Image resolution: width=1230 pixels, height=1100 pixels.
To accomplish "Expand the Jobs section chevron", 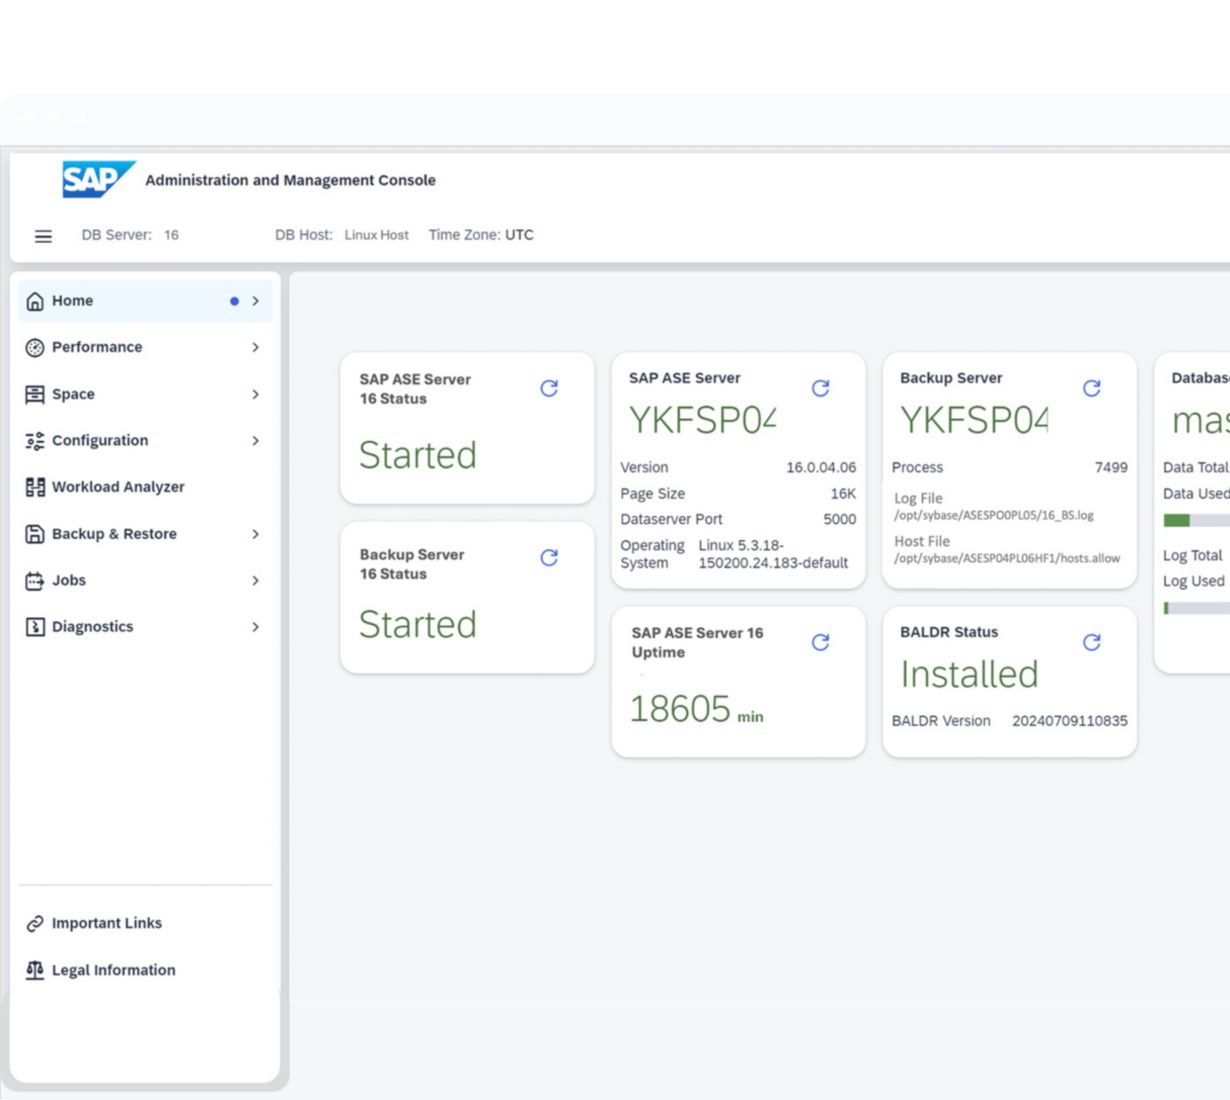I will pyautogui.click(x=256, y=580).
